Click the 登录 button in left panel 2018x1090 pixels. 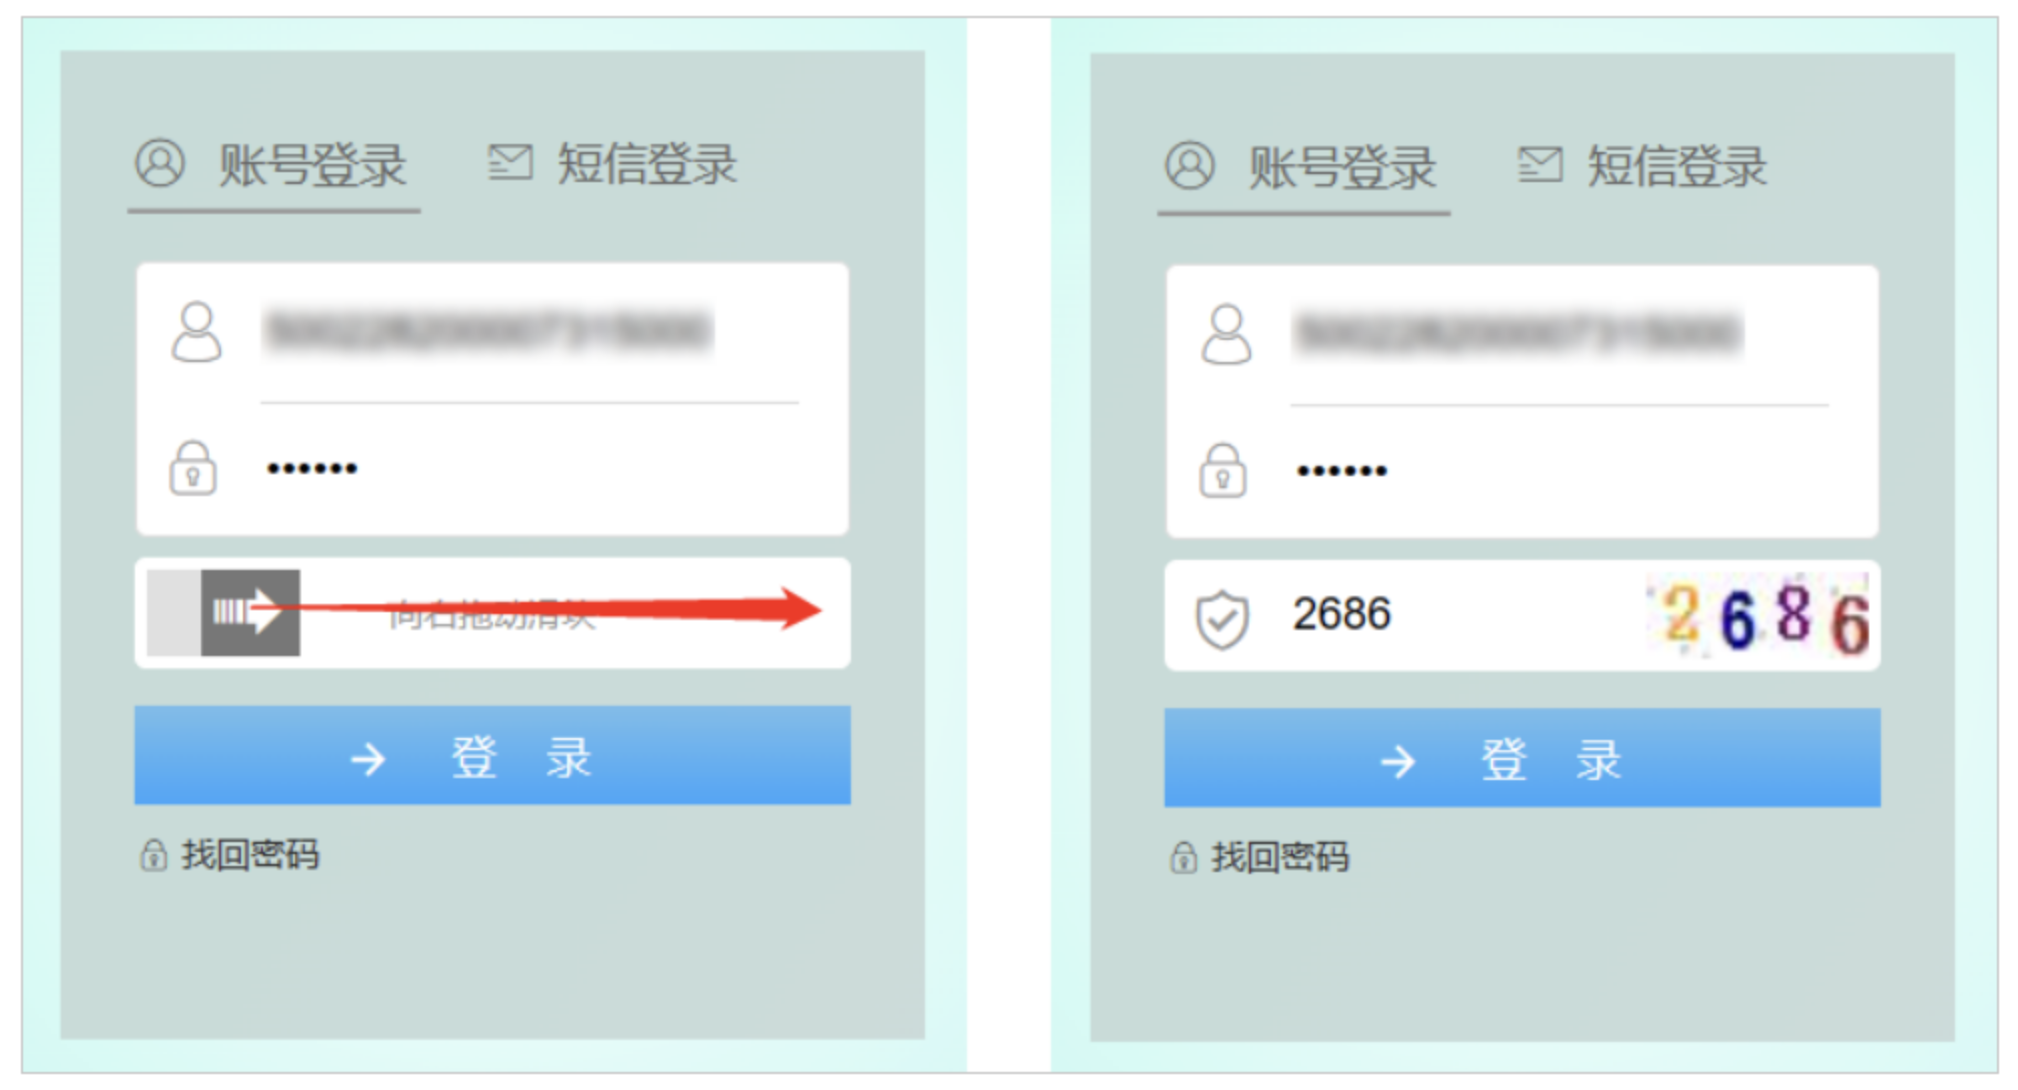(493, 755)
